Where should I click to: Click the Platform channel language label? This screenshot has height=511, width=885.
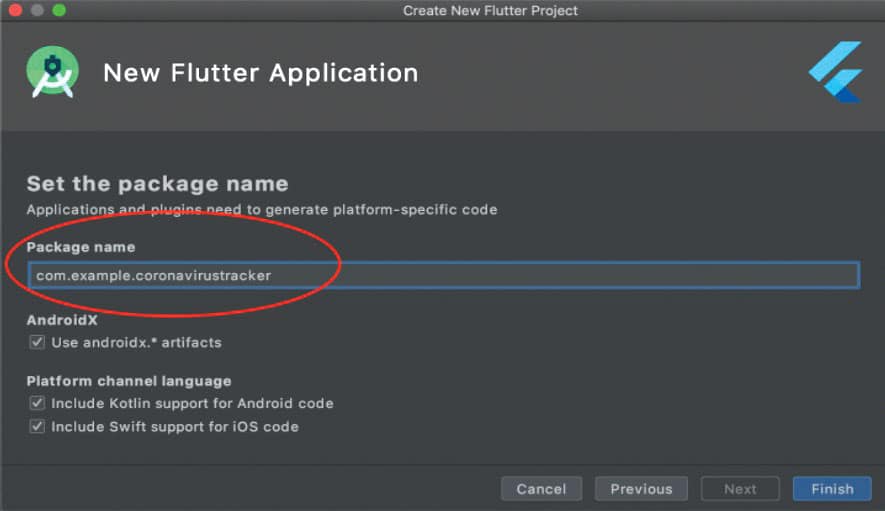pyautogui.click(x=128, y=381)
